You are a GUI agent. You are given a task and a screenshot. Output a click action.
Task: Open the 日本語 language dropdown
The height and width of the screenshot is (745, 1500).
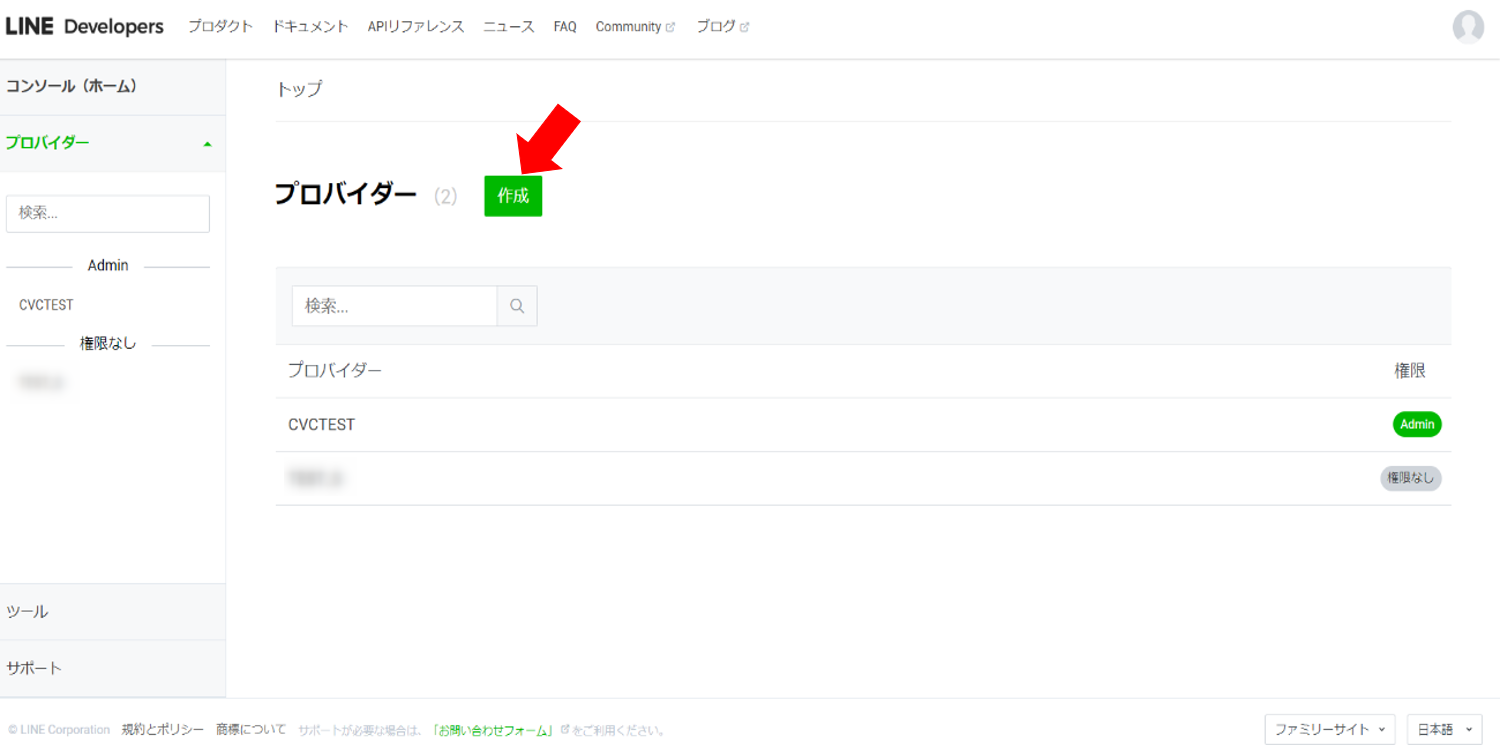click(x=1444, y=729)
